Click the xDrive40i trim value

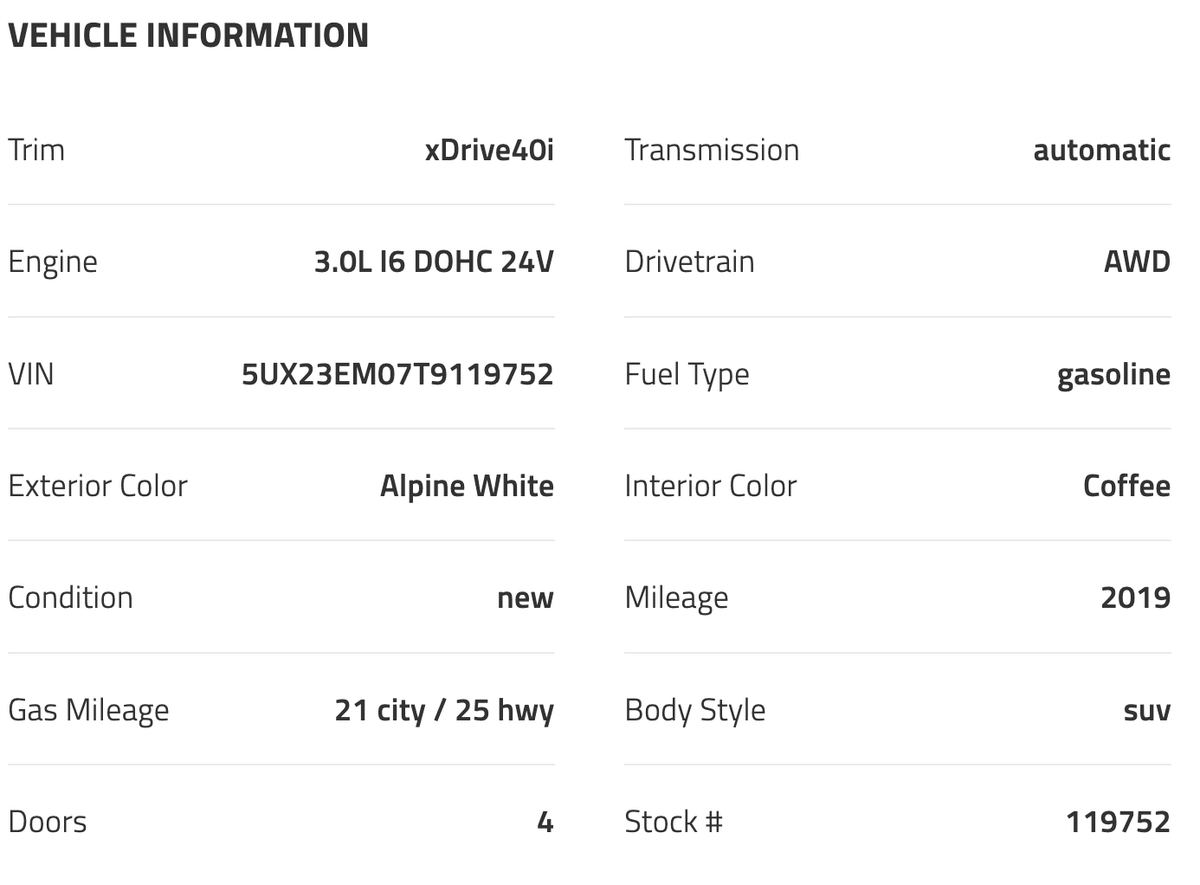coord(489,150)
